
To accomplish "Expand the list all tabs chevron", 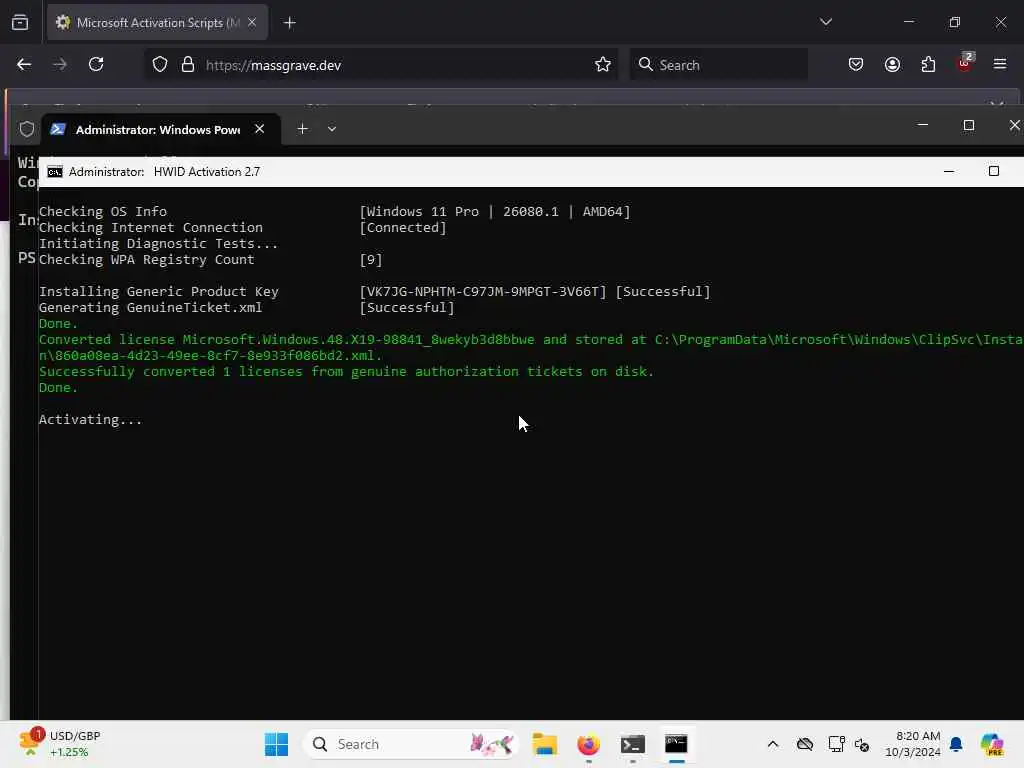I will click(825, 22).
